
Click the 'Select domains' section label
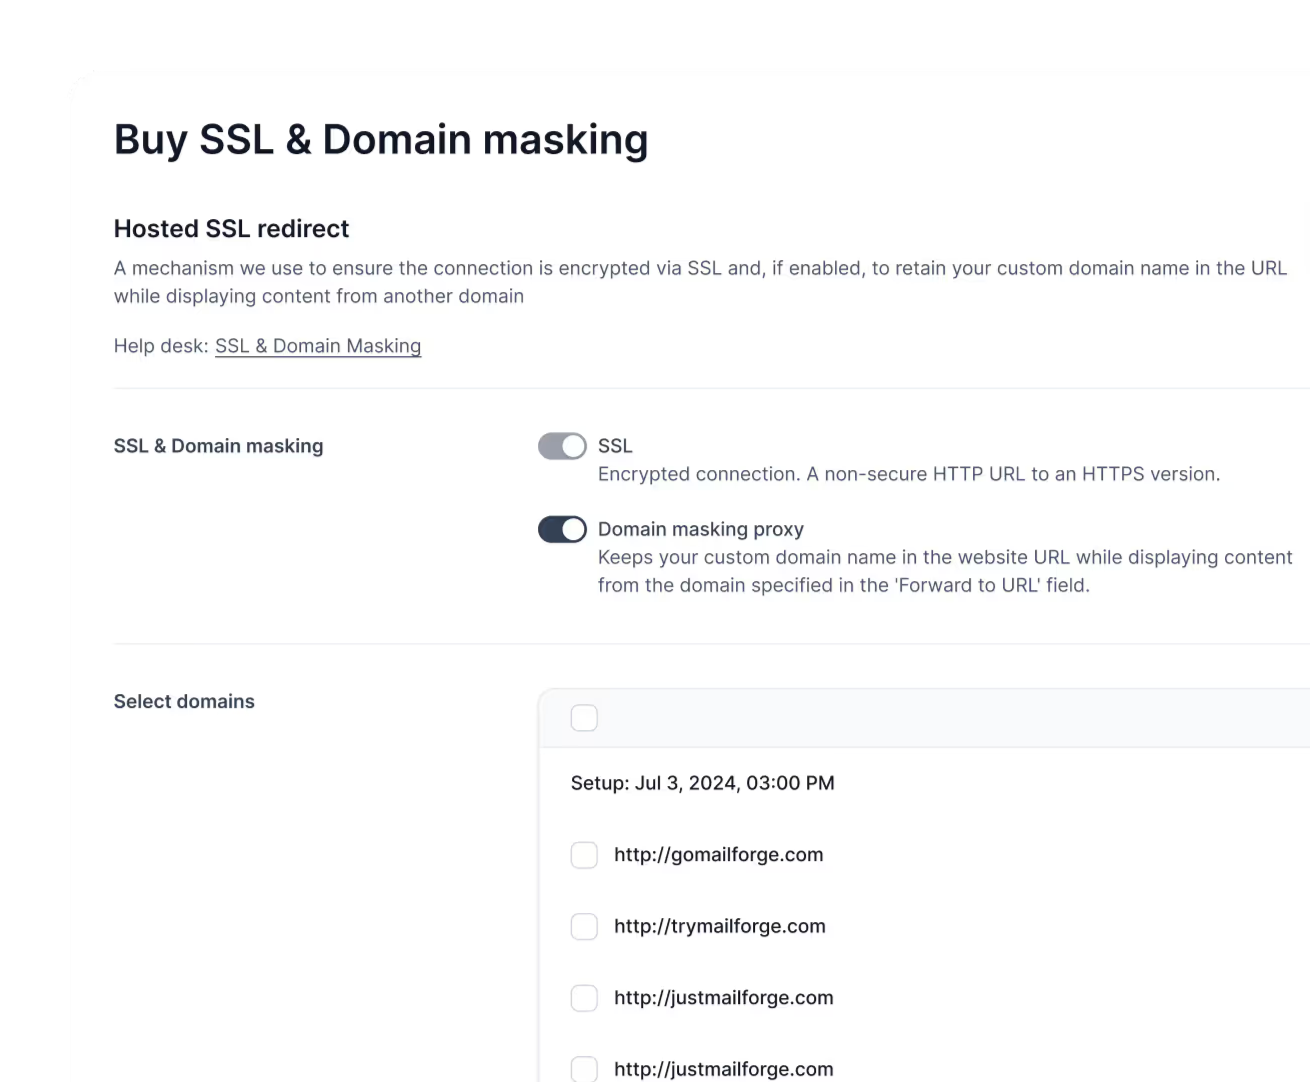(x=184, y=702)
